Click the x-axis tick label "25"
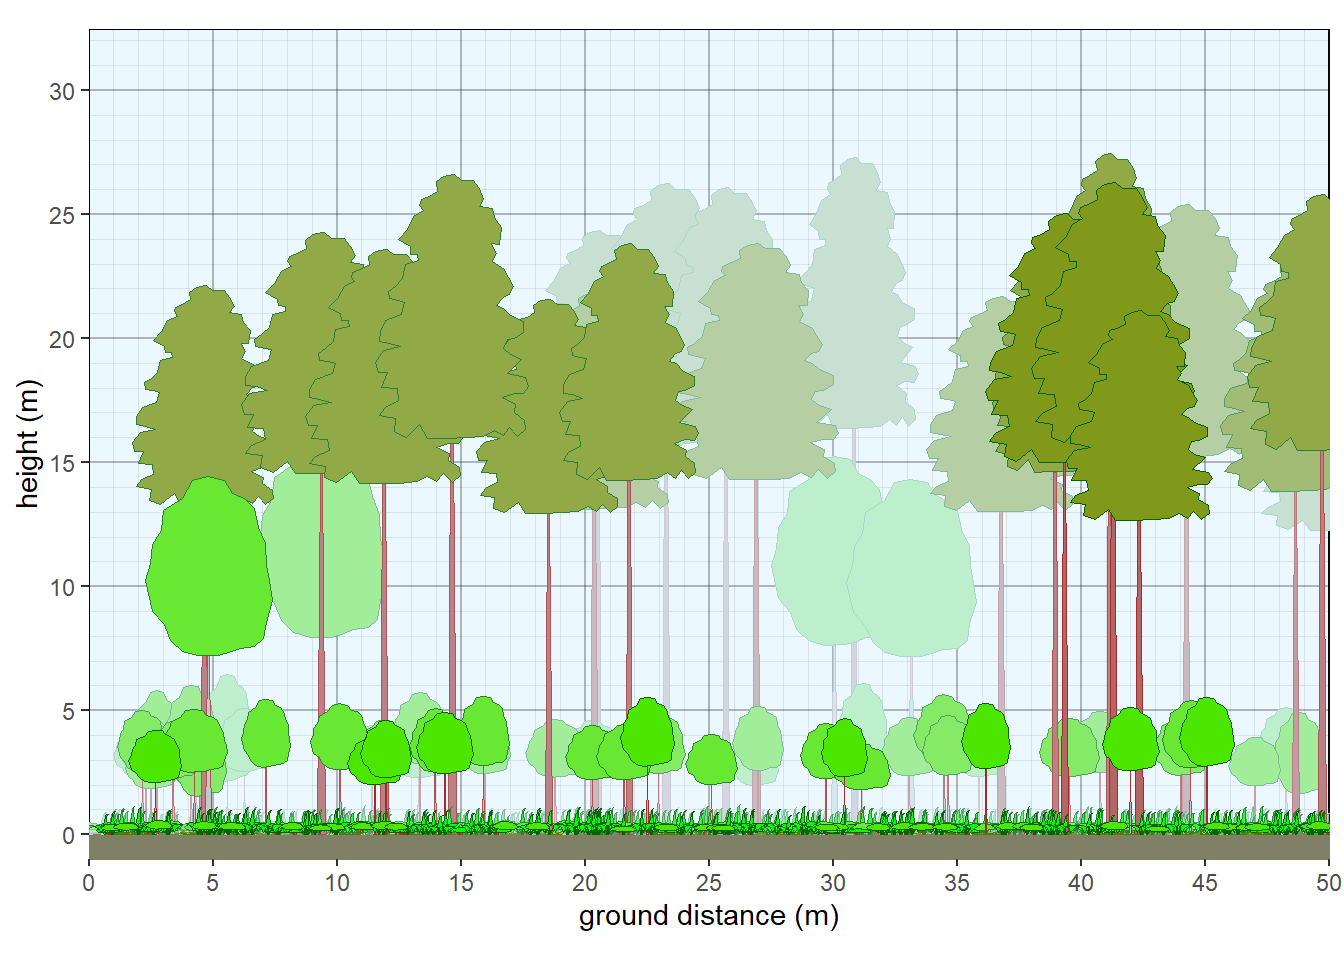Screen dimensions: 1344x960 pyautogui.click(x=709, y=883)
